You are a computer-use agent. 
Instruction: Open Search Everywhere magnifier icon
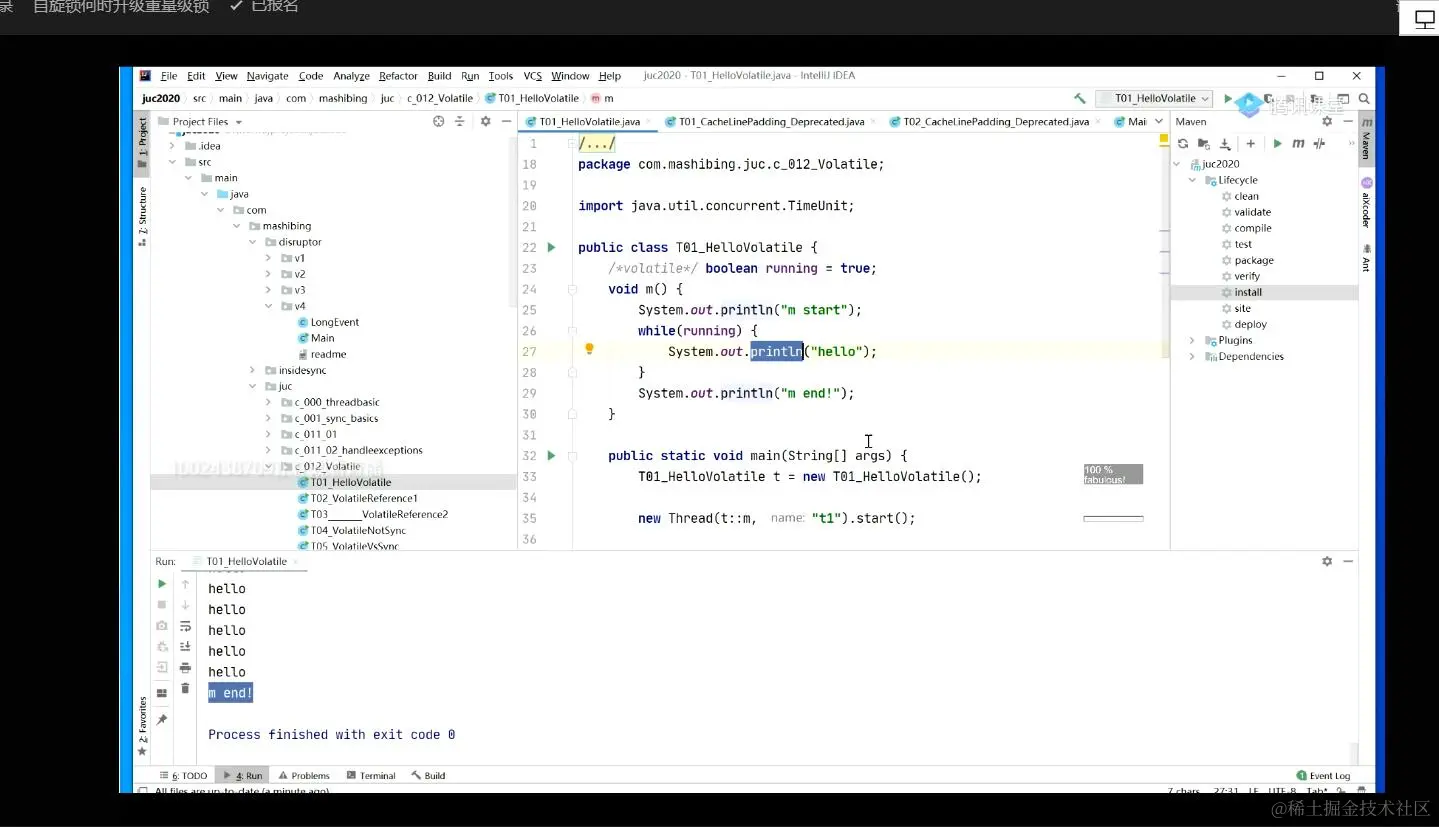point(1364,98)
